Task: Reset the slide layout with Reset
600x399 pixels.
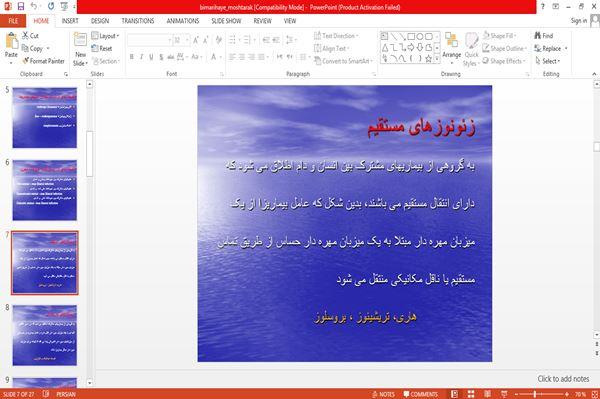Action: click(x=102, y=48)
